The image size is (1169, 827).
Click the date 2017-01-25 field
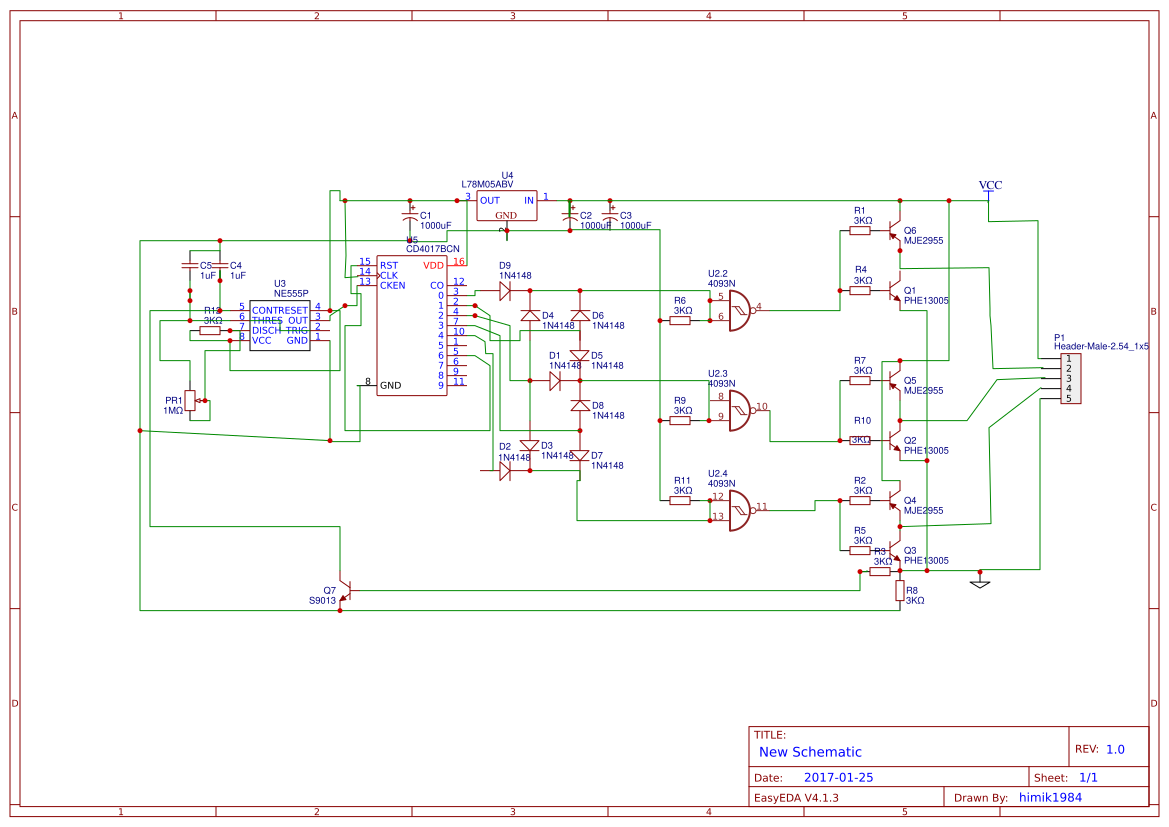[x=840, y=776]
